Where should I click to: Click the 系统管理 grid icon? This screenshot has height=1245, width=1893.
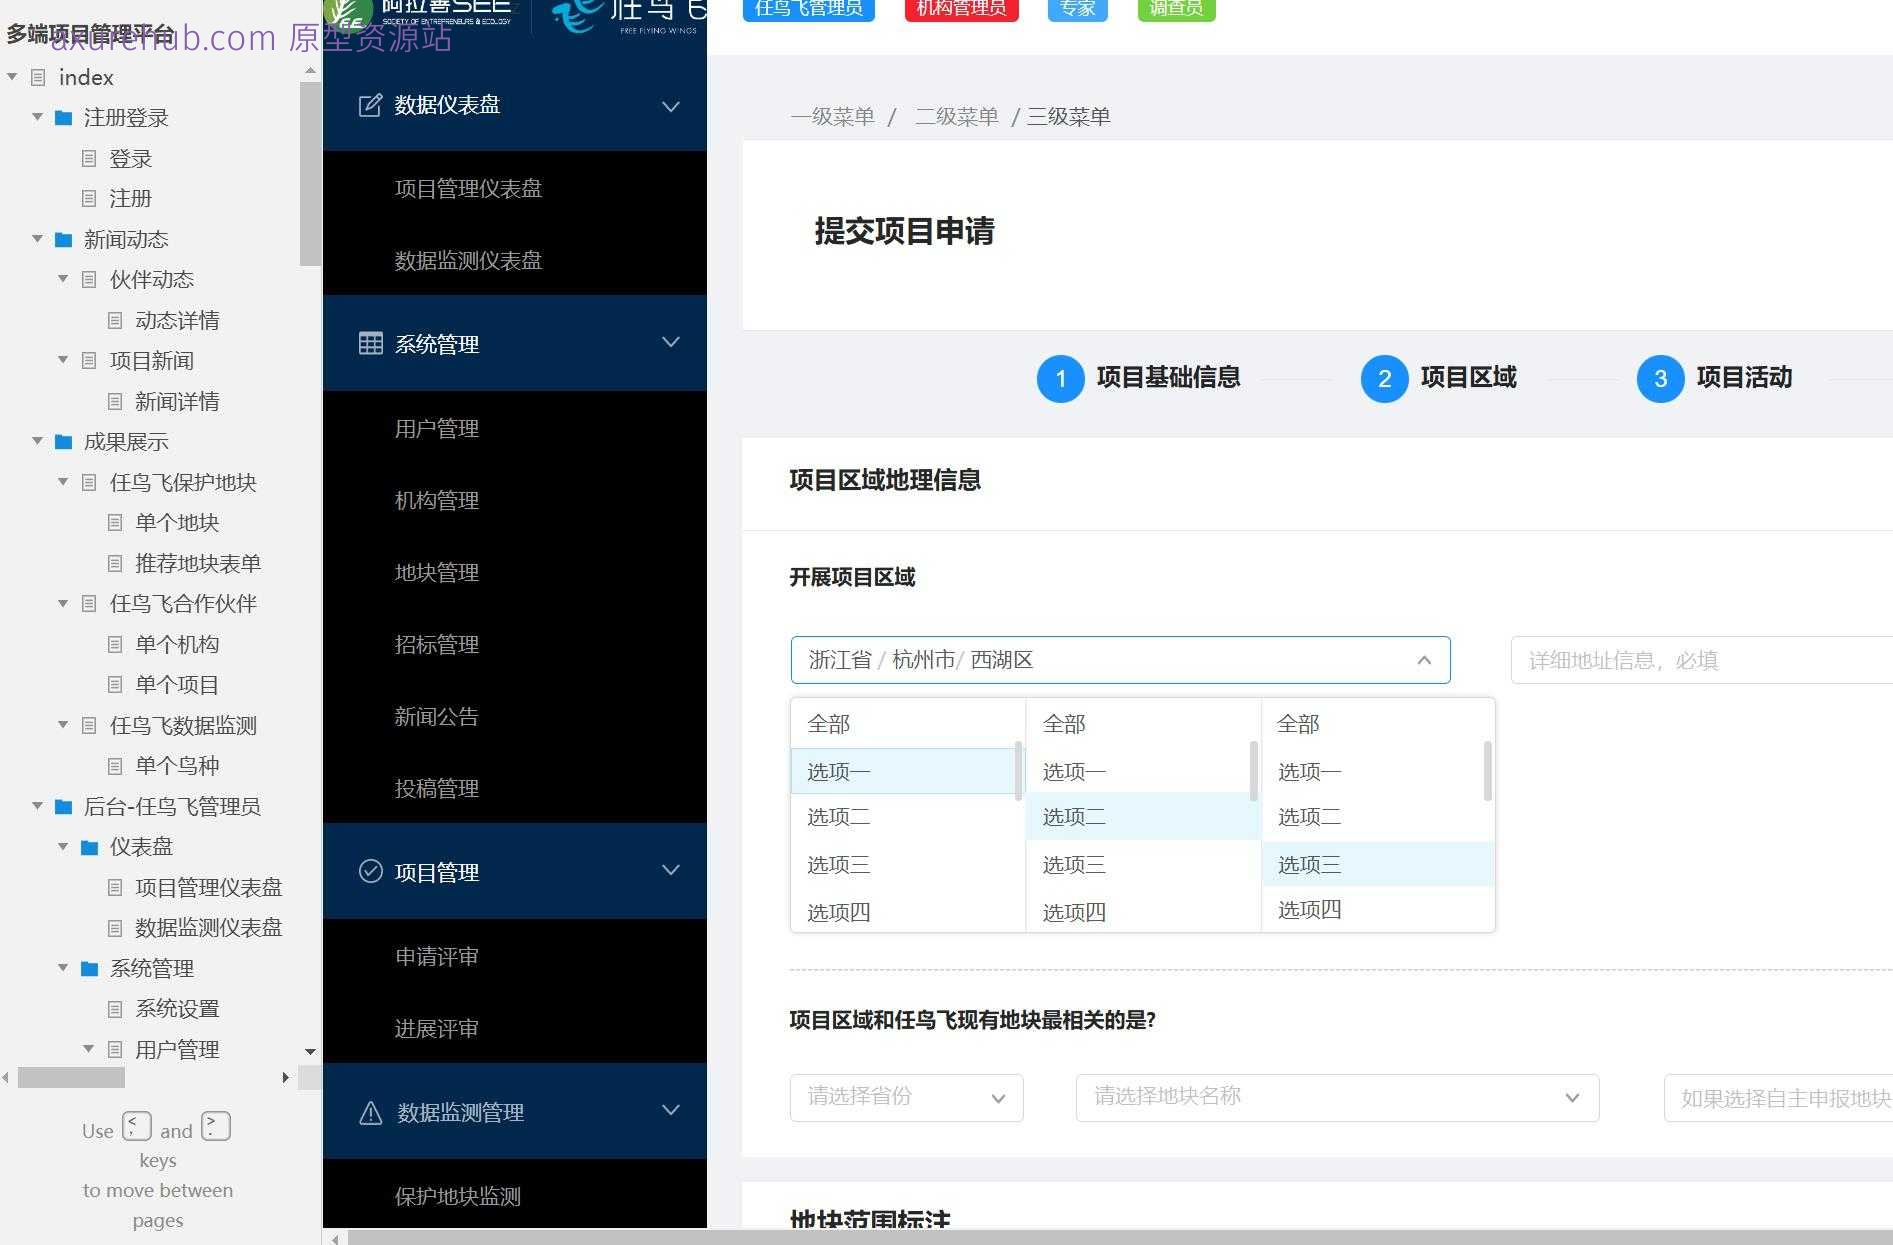coord(370,343)
